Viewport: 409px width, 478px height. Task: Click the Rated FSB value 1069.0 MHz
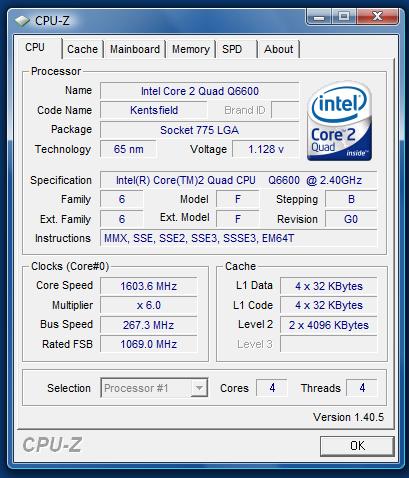tap(149, 344)
